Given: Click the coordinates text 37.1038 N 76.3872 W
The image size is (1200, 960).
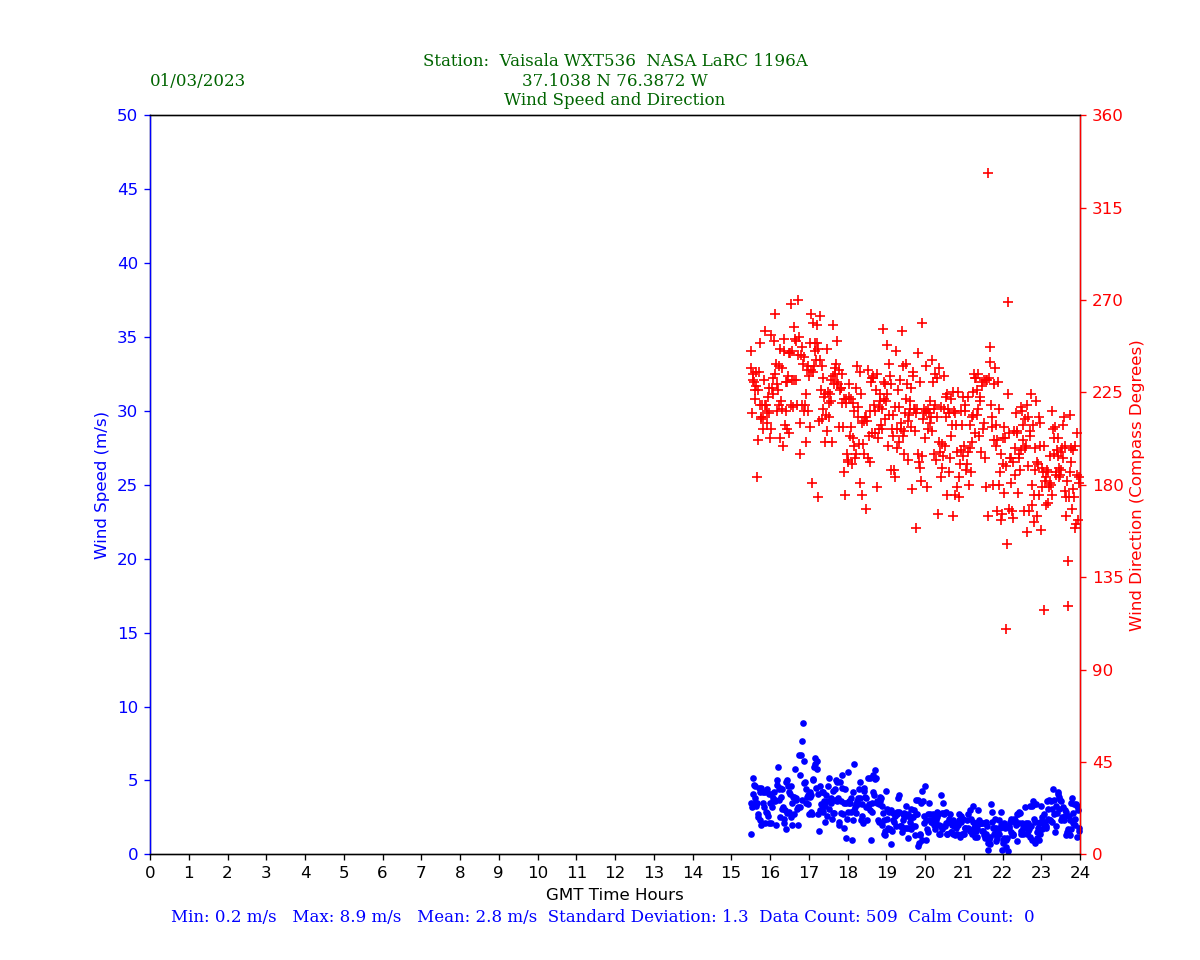Looking at the screenshot, I should click(614, 81).
